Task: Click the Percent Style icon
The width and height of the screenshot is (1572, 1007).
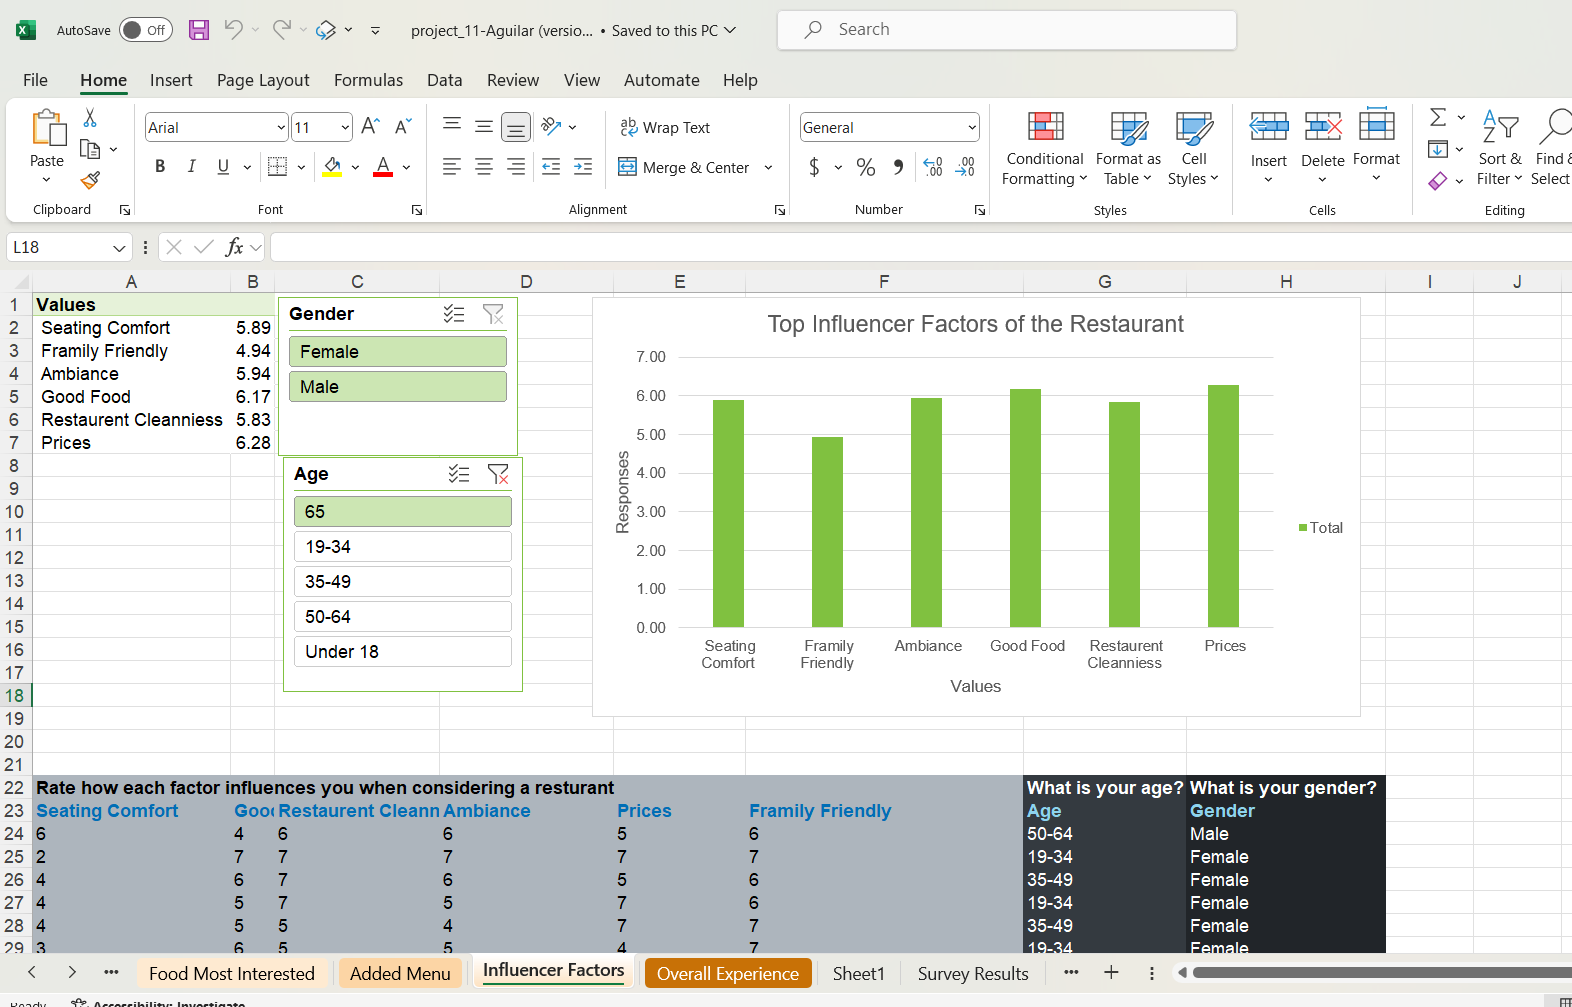Action: point(866,167)
